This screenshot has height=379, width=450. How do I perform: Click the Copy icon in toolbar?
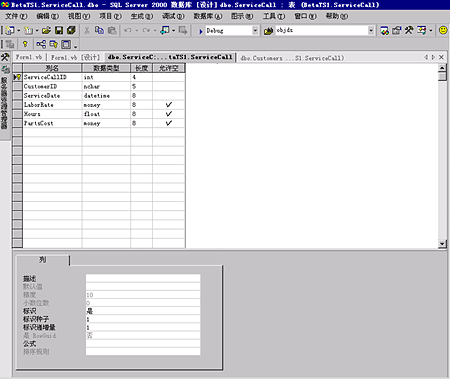point(99,31)
